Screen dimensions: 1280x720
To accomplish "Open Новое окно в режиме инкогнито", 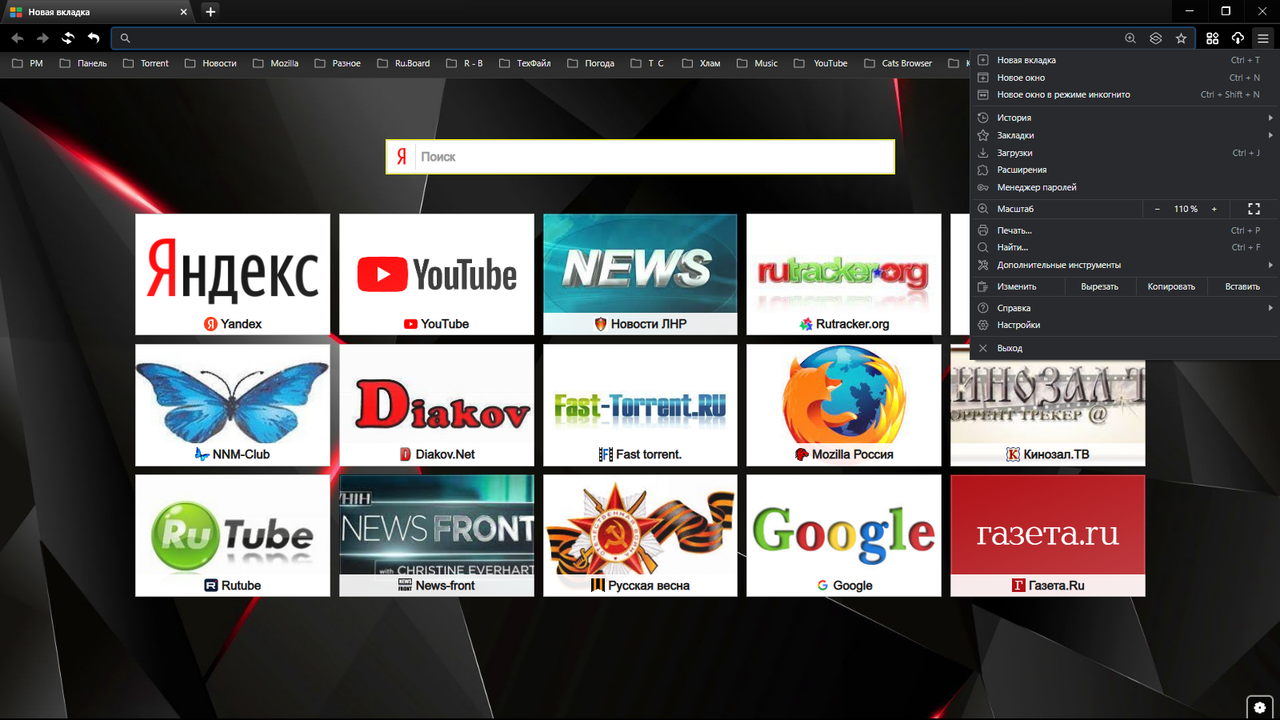I will [1125, 94].
